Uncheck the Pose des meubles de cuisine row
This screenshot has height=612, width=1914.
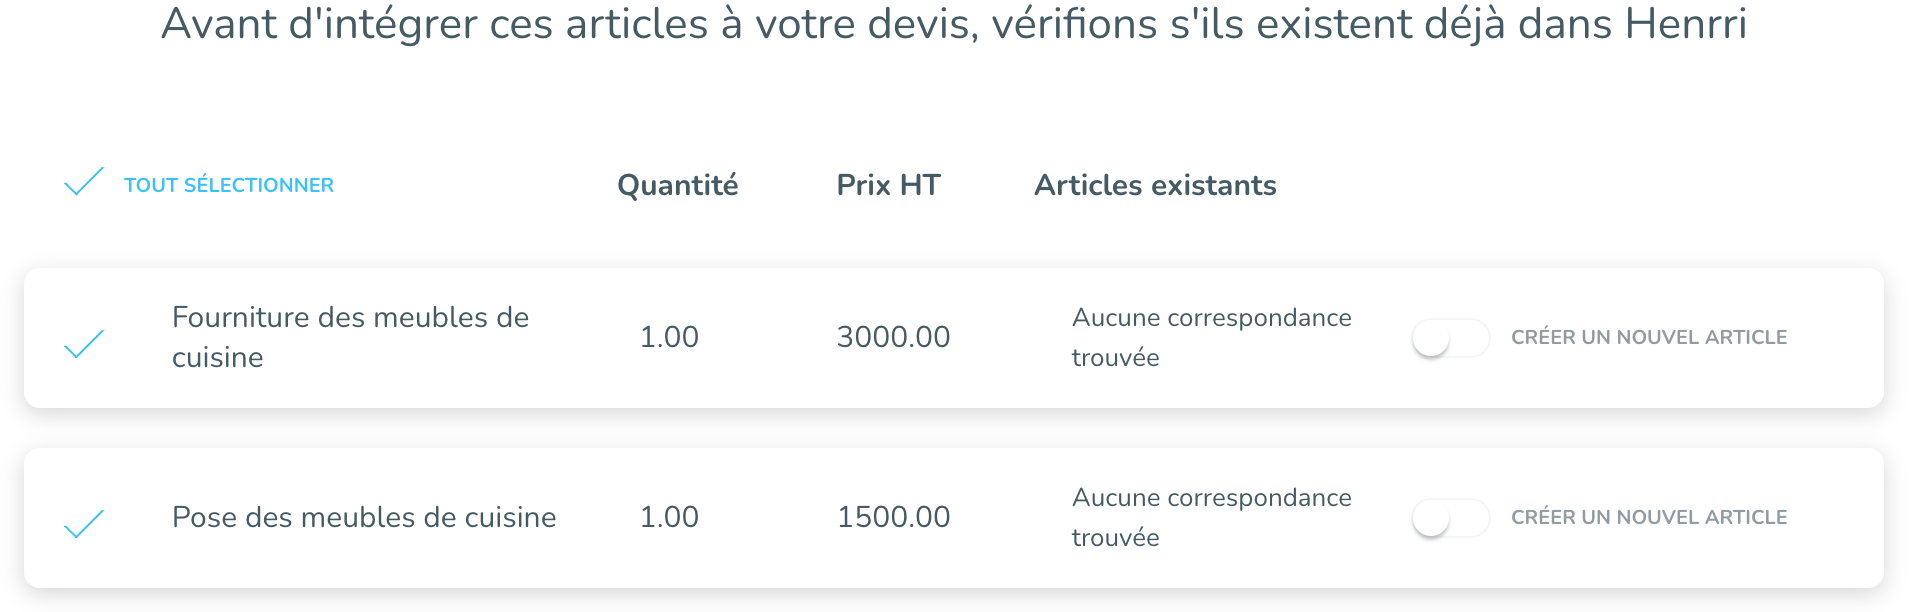tap(84, 524)
